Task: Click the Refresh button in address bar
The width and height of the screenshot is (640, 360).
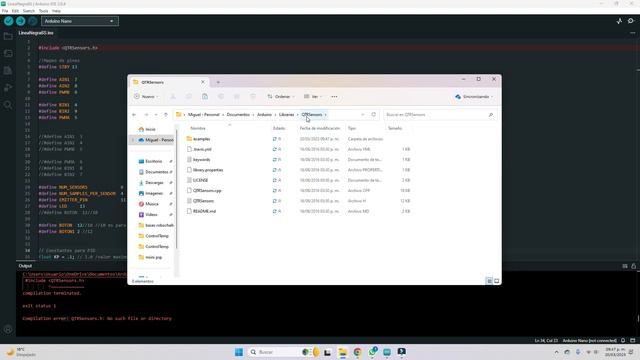Action: coord(373,115)
